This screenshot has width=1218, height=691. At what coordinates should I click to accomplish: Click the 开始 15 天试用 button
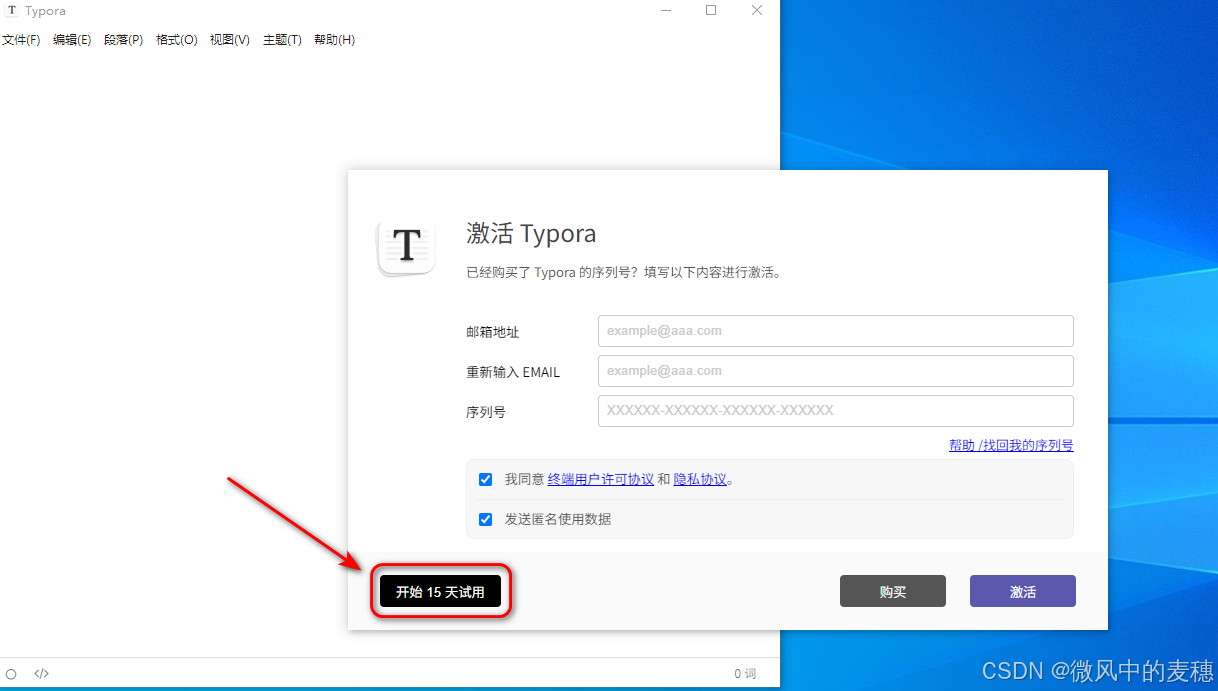440,592
